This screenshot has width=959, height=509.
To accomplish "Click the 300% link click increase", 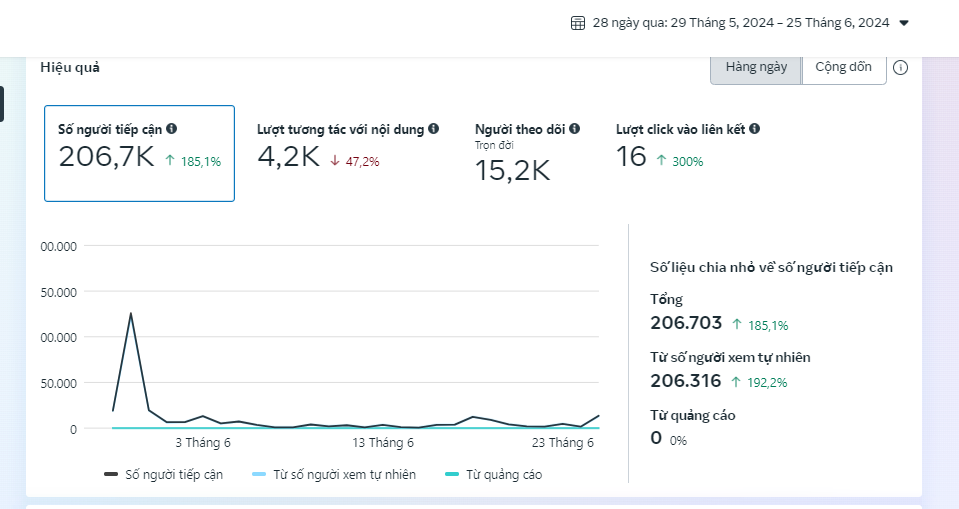I will (679, 162).
